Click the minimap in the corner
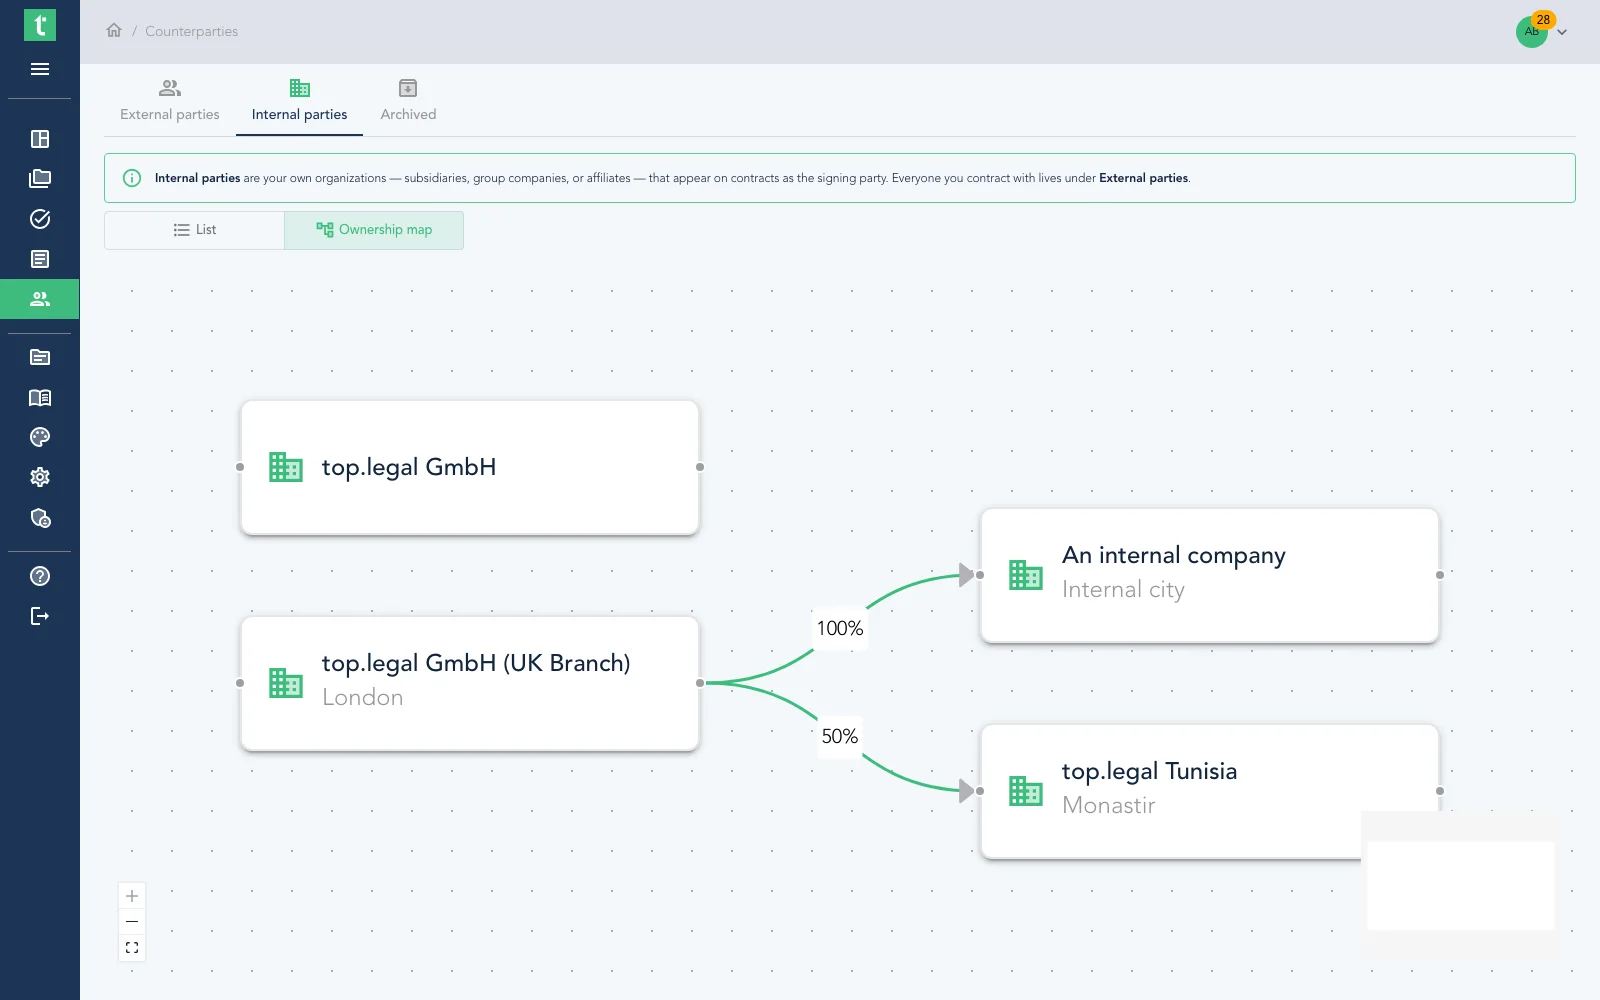This screenshot has height=1000, width=1600. click(x=1460, y=885)
